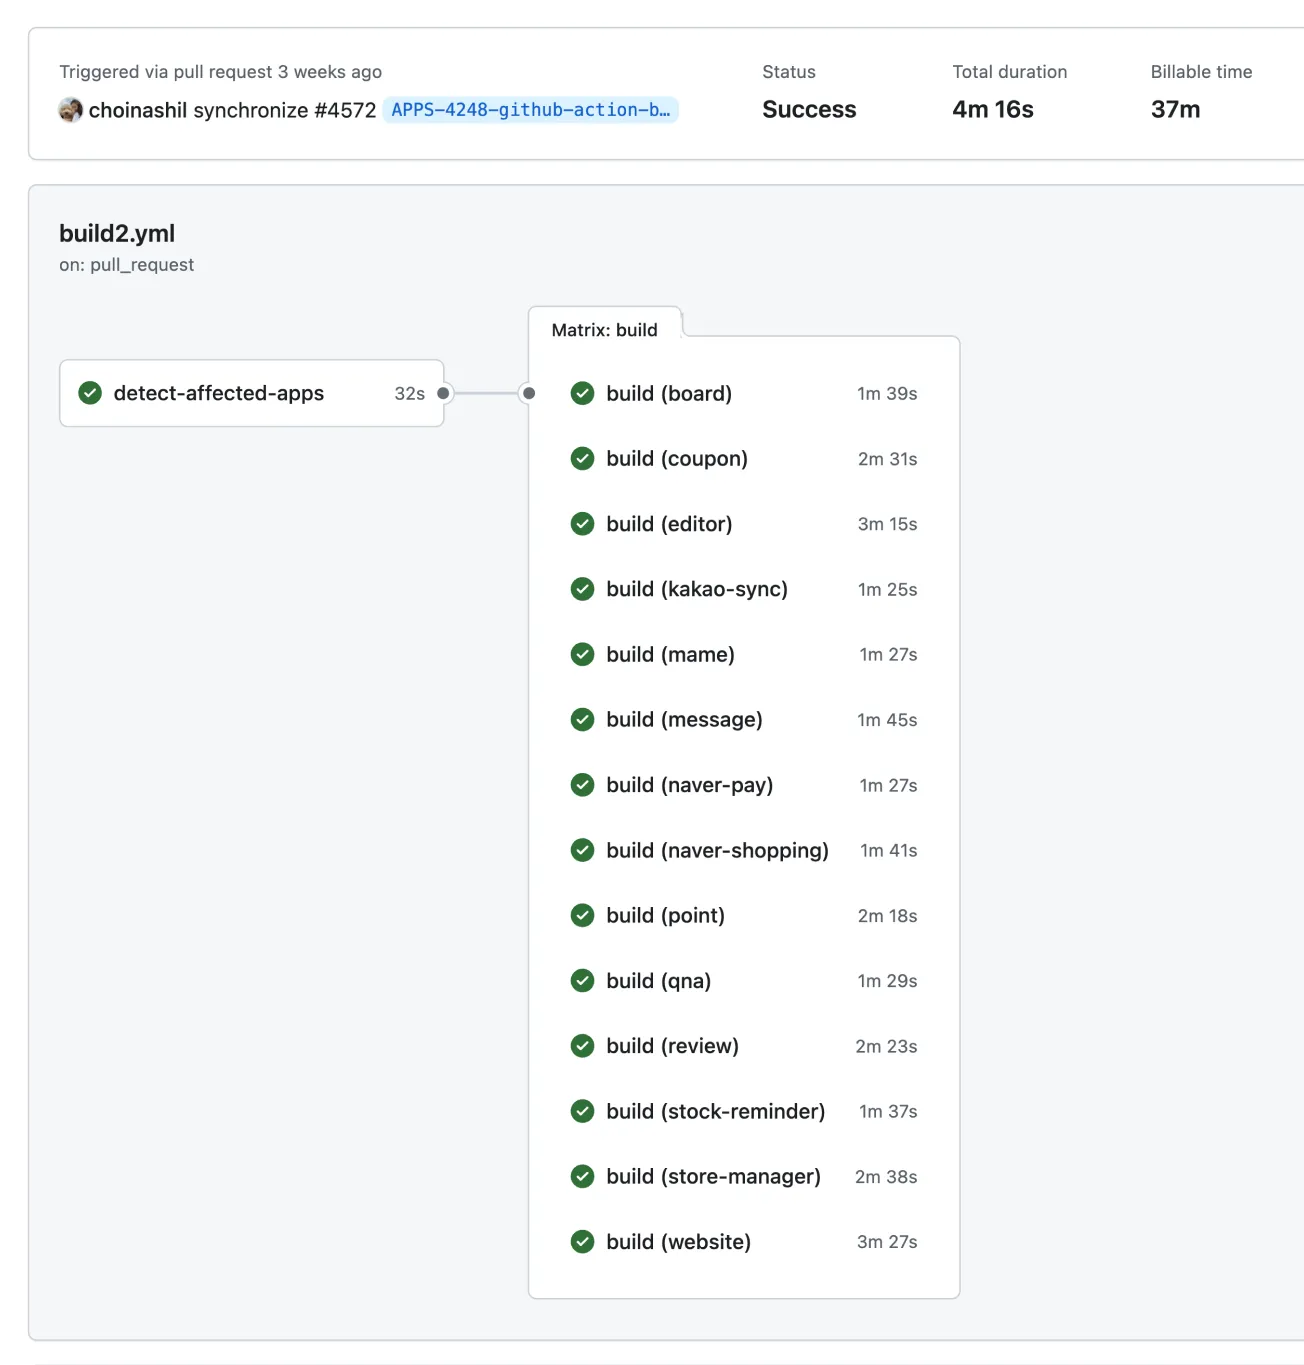Image resolution: width=1304 pixels, height=1365 pixels.
Task: Click the build (board) success check icon
Action: click(582, 393)
